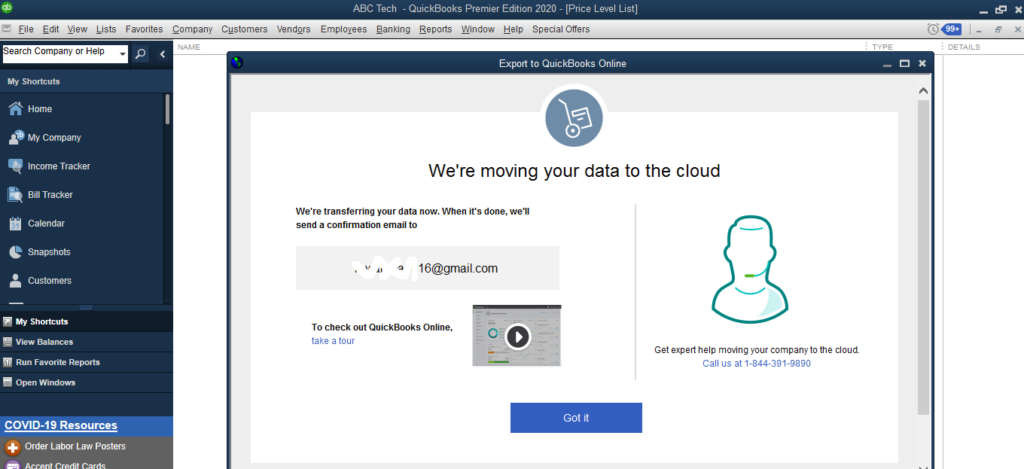1024x469 pixels.
Task: Open search box dropdown arrow
Action: pyautogui.click(x=123, y=55)
